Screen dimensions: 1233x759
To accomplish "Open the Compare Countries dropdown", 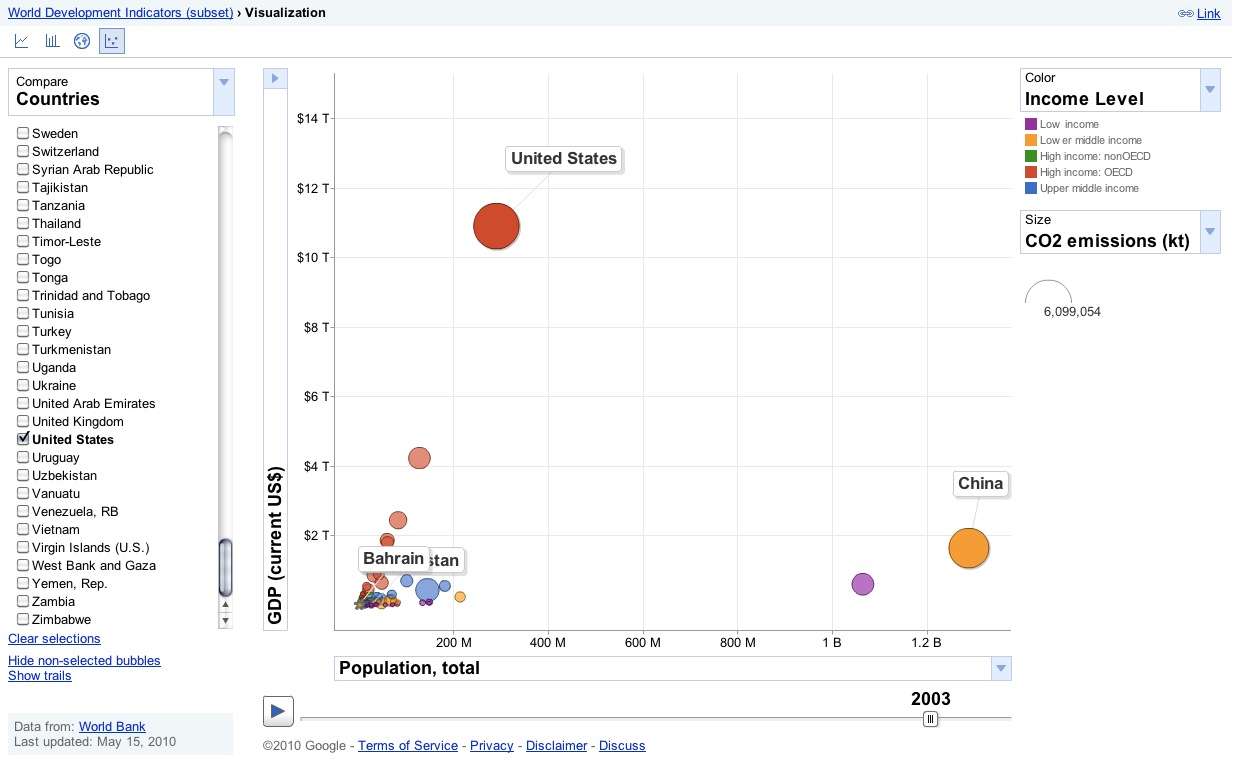I will pos(224,91).
